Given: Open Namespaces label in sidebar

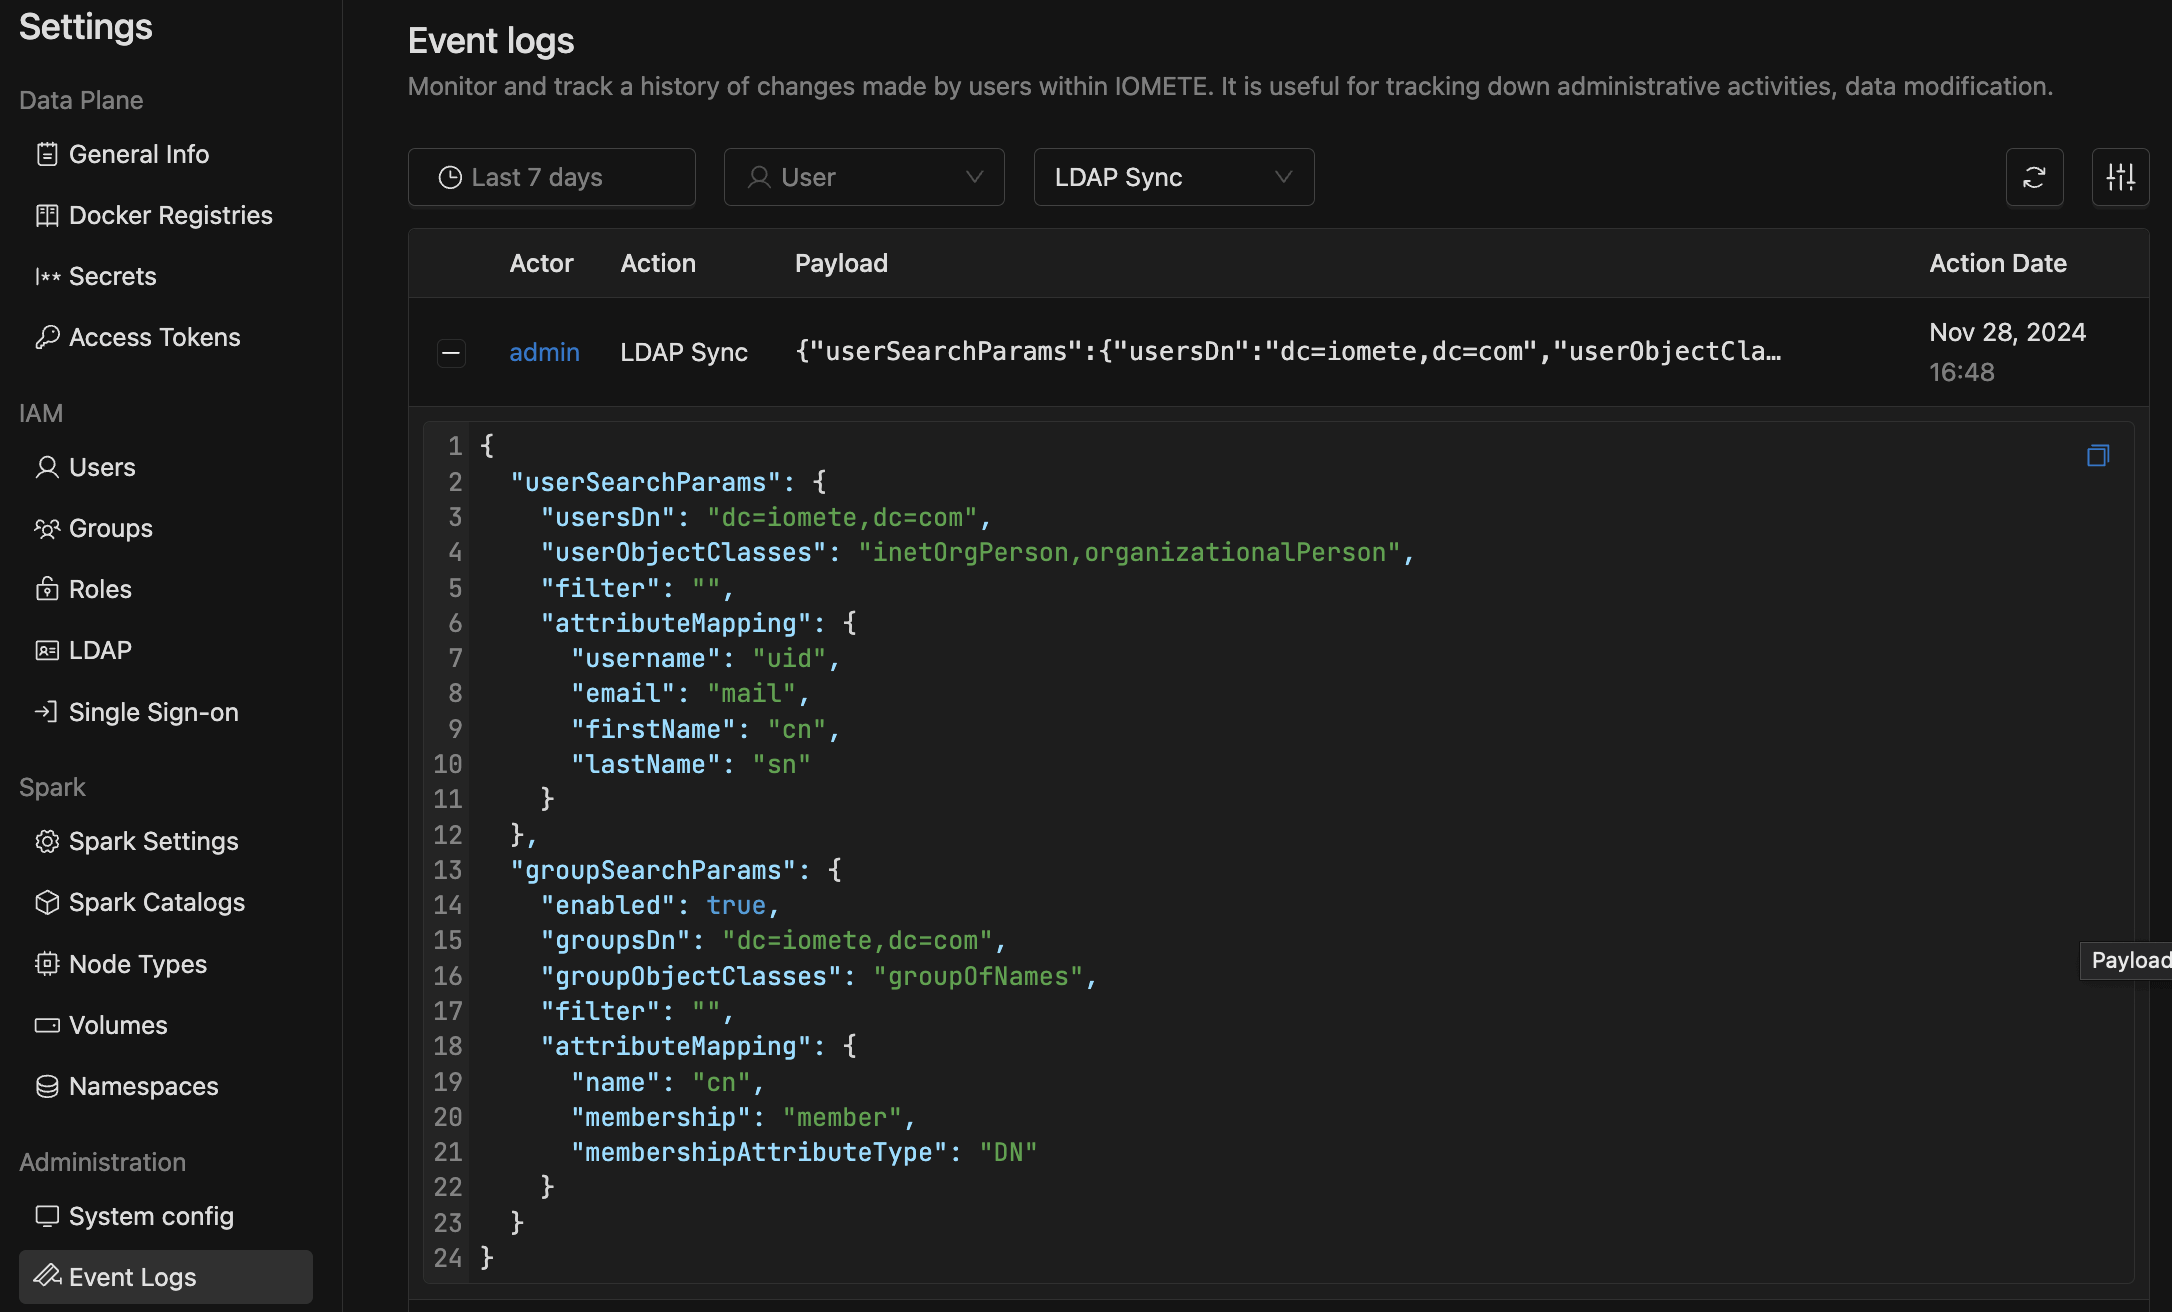Looking at the screenshot, I should click(x=143, y=1086).
